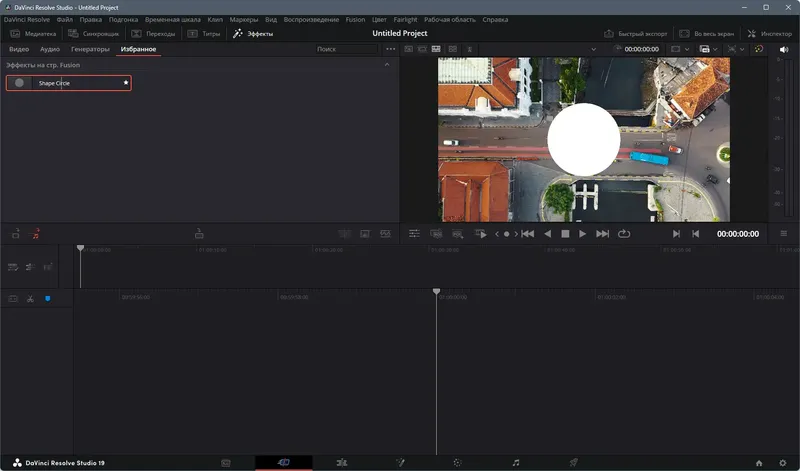Jump to first frame of the clip

click(x=528, y=234)
